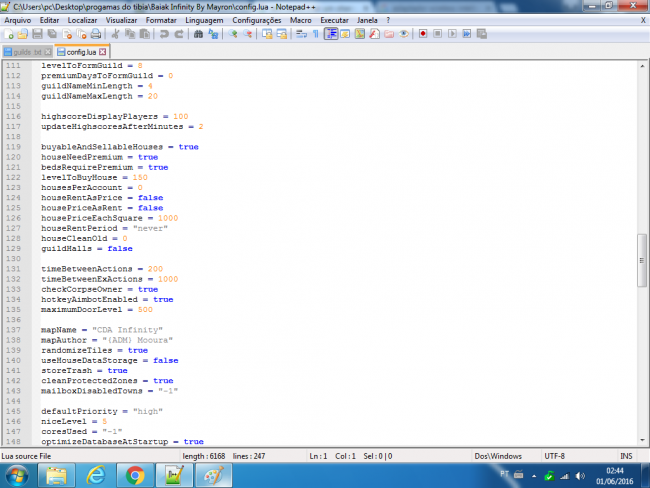
Task: Save the recorded macro icon
Action: coord(482,34)
